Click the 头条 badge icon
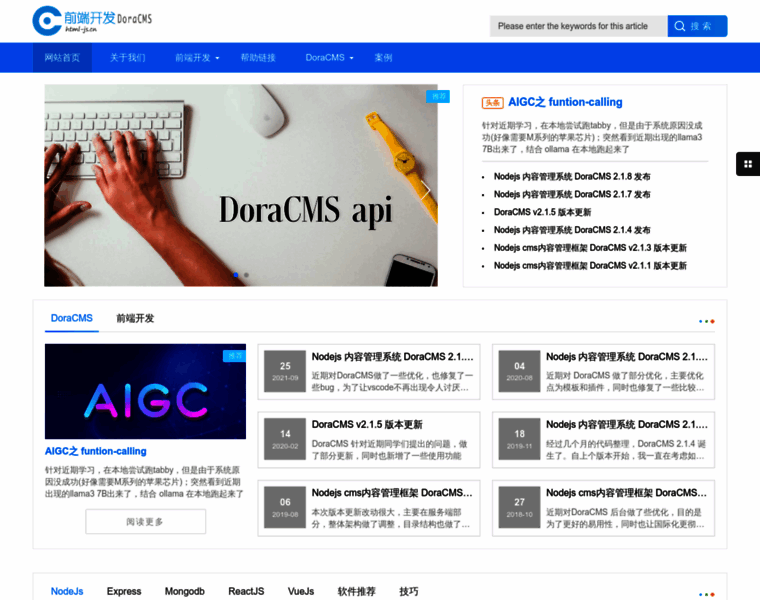 492,103
